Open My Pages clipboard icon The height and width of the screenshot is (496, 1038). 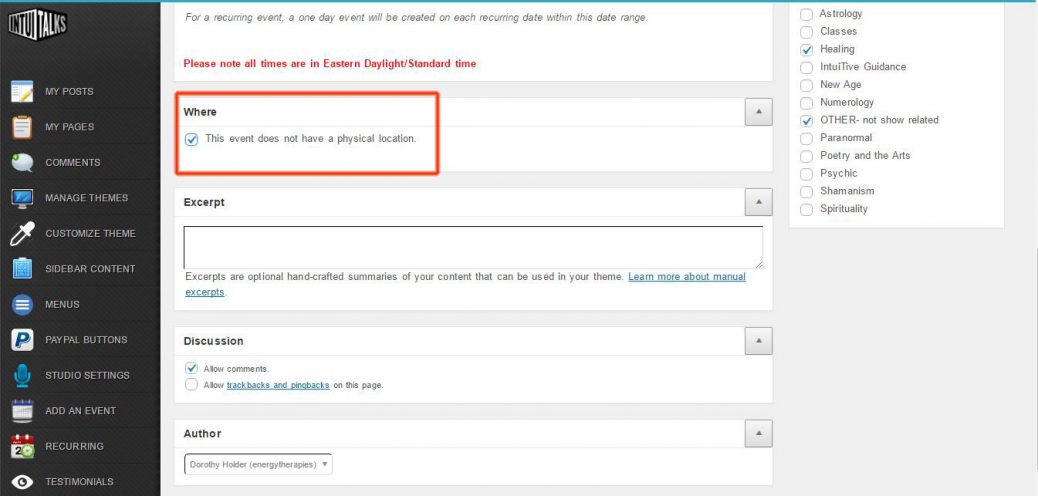22,126
